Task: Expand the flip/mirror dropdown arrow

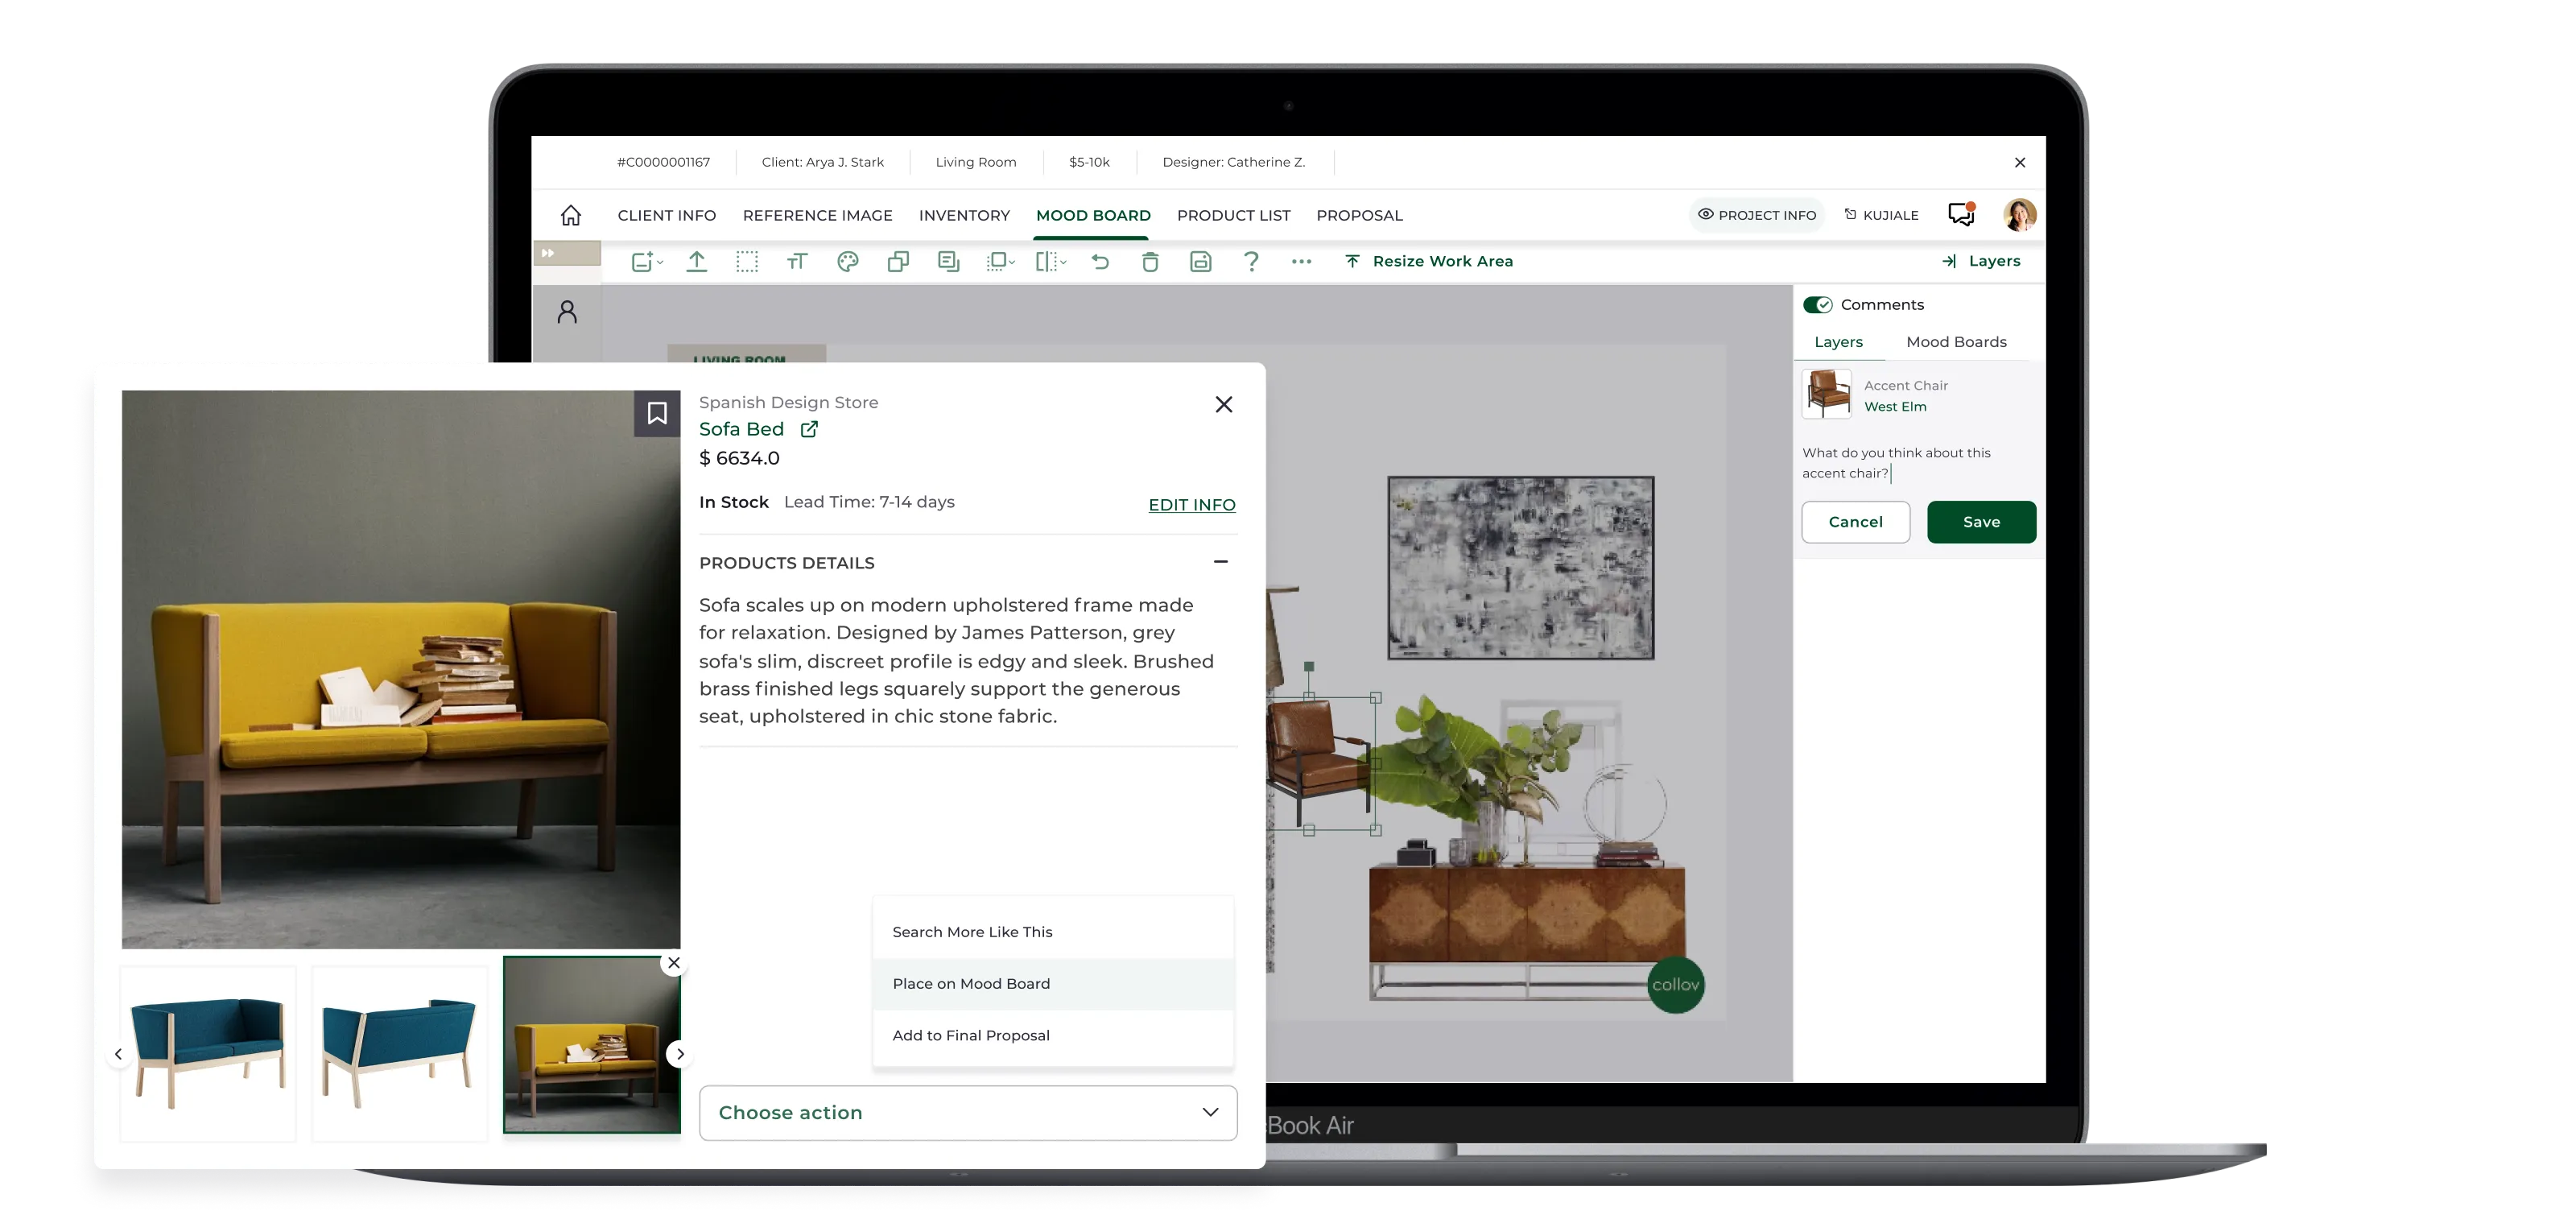Action: click(x=1063, y=262)
